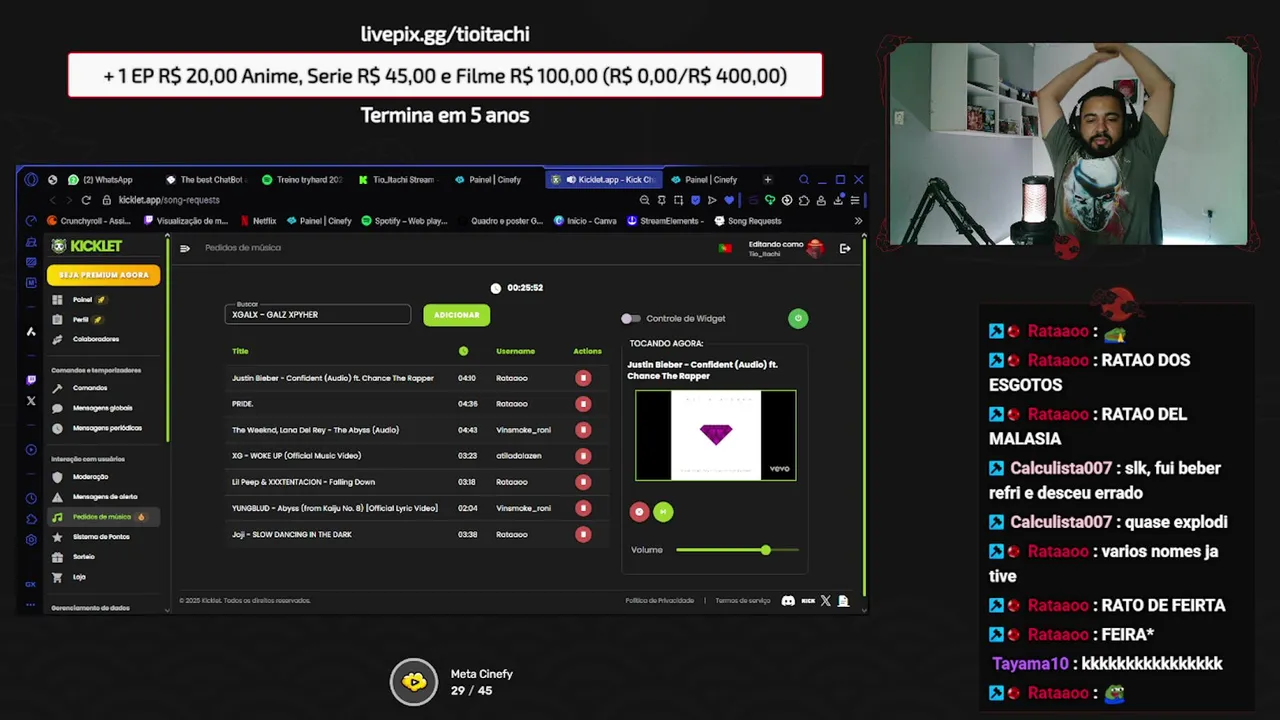
Task: Click the green power button near Controle de Widget
Action: point(797,318)
